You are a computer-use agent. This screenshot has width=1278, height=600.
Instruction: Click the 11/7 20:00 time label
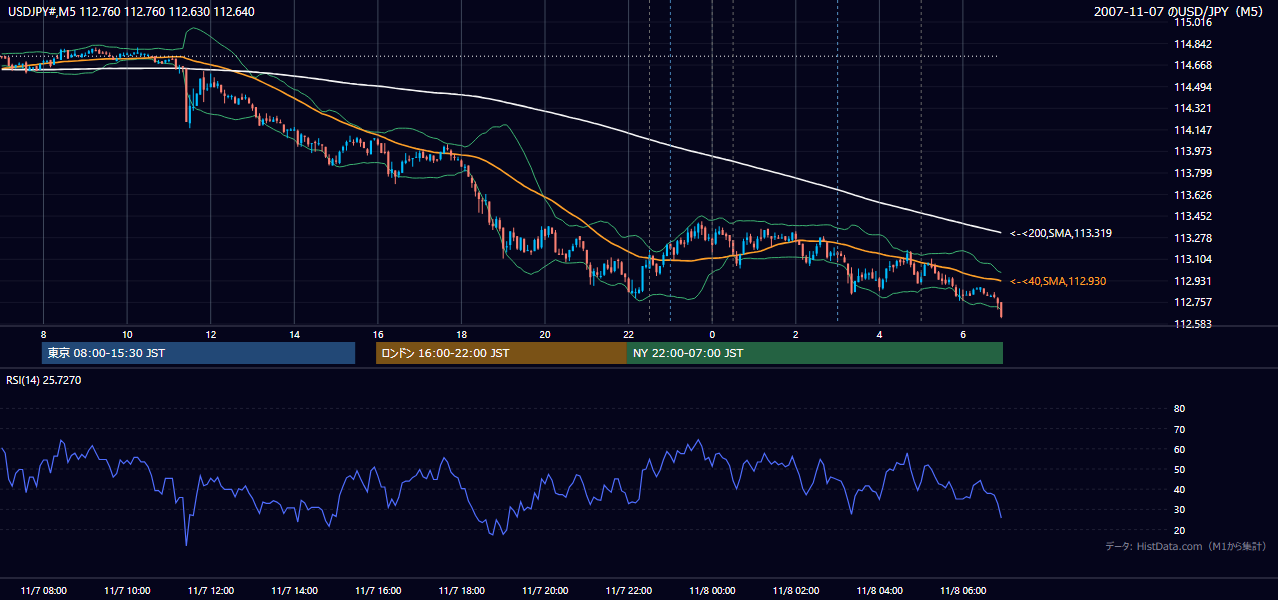544,591
